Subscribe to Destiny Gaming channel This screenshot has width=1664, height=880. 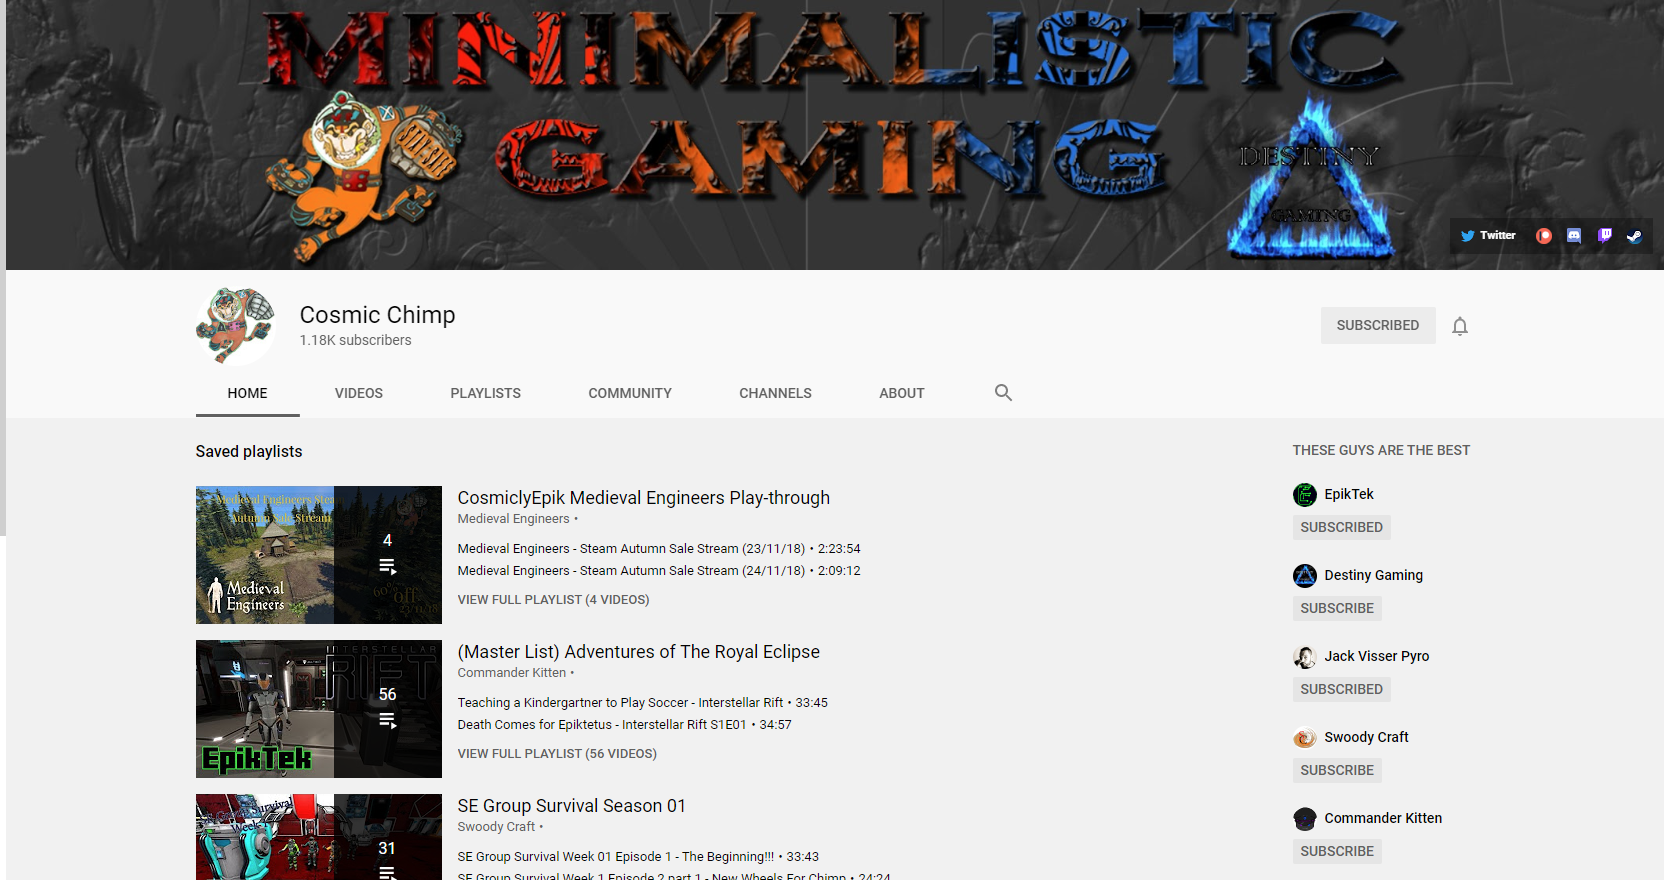[x=1336, y=608]
